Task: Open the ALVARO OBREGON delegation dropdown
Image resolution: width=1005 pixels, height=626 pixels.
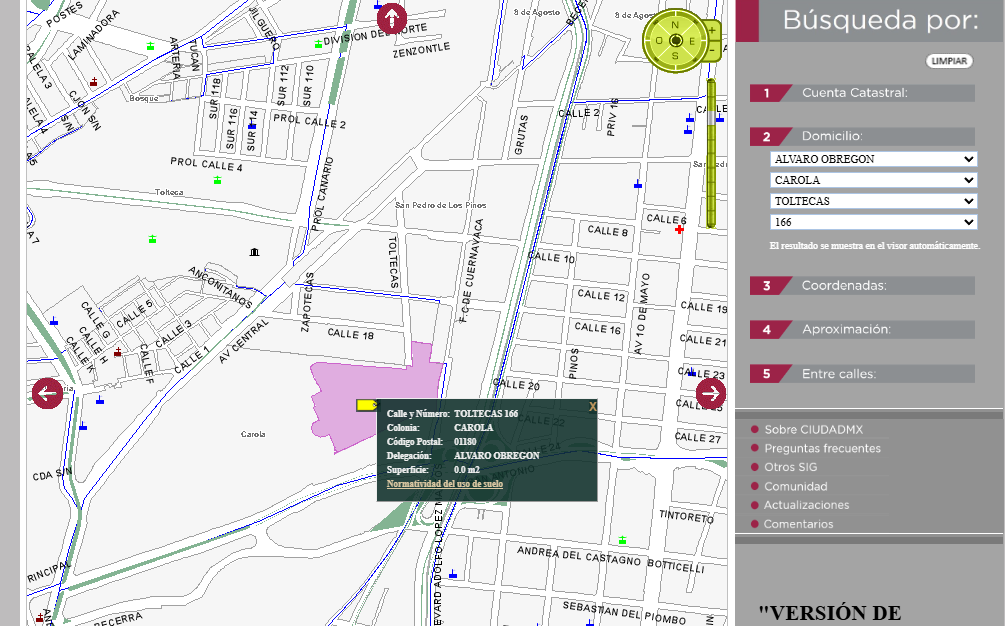Action: point(873,159)
